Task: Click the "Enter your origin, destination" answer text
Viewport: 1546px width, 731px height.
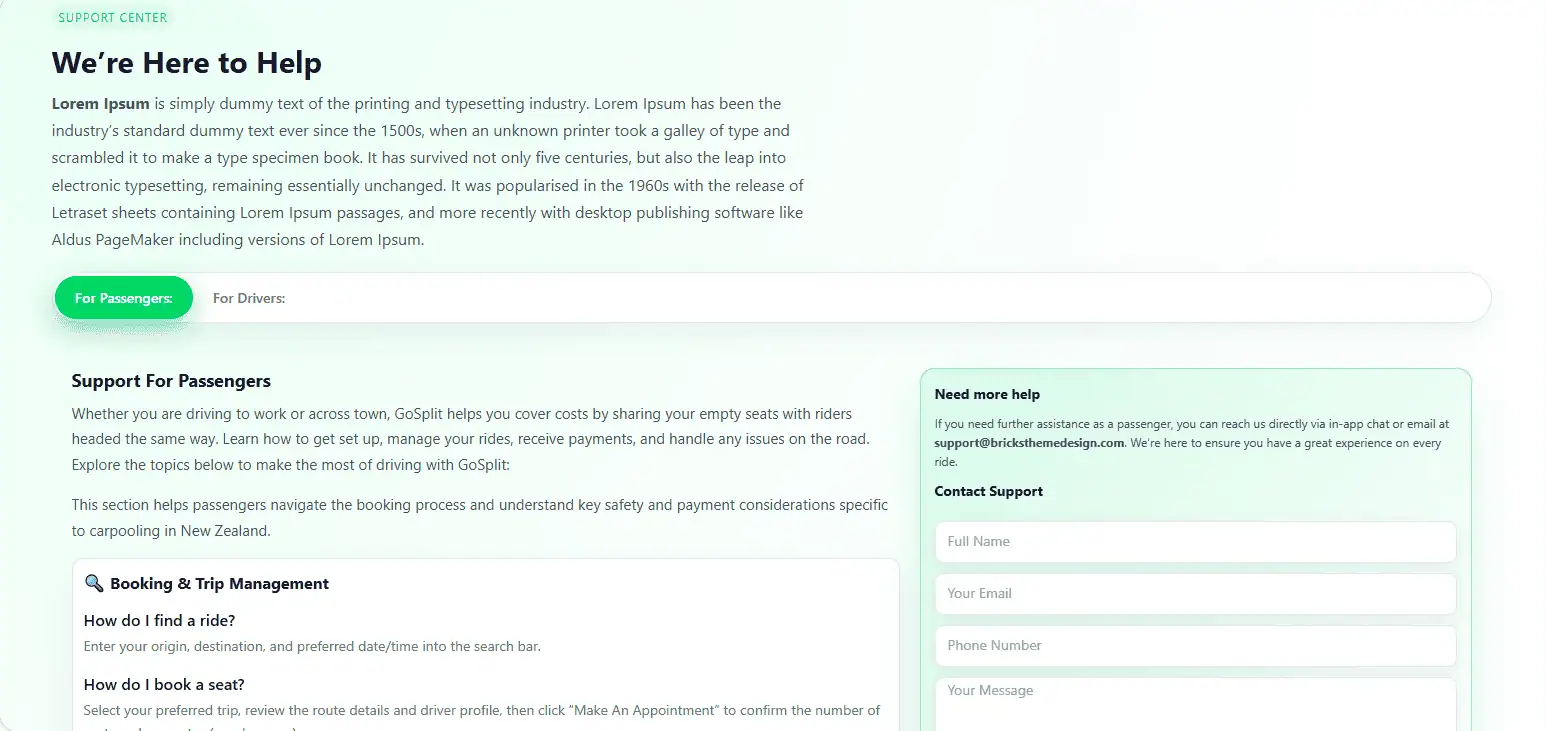Action: pyautogui.click(x=312, y=647)
